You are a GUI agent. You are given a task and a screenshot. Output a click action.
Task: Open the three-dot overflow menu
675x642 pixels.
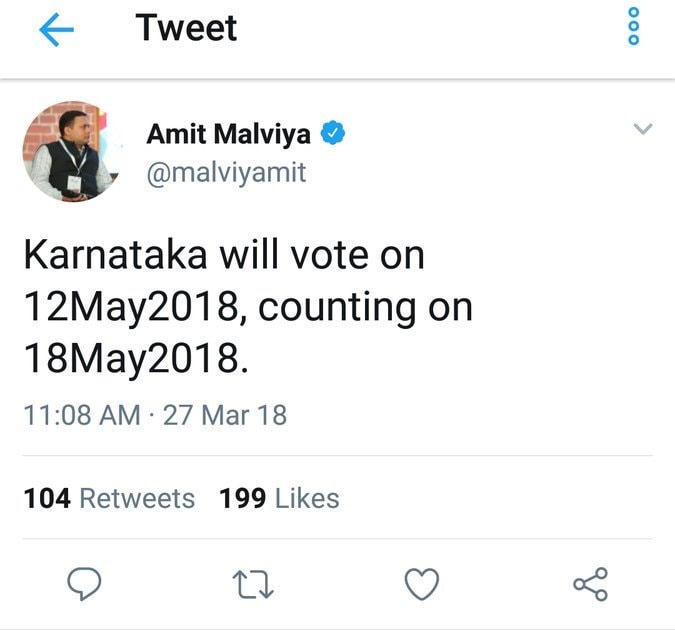coord(634,26)
